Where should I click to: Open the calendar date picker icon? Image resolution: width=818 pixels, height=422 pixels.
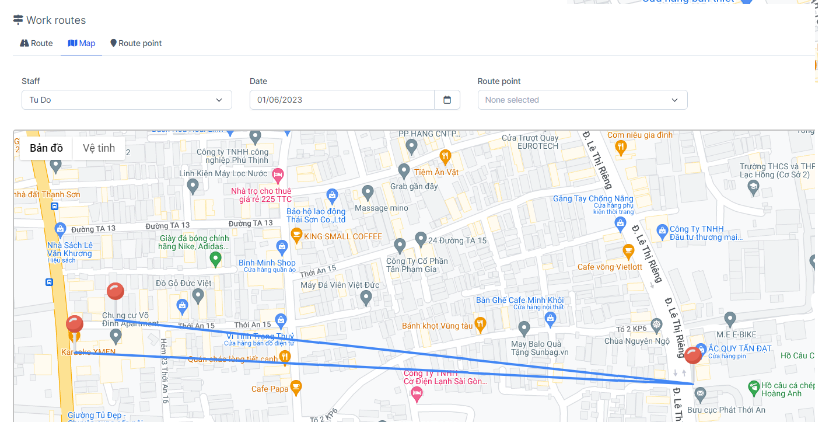coord(447,100)
